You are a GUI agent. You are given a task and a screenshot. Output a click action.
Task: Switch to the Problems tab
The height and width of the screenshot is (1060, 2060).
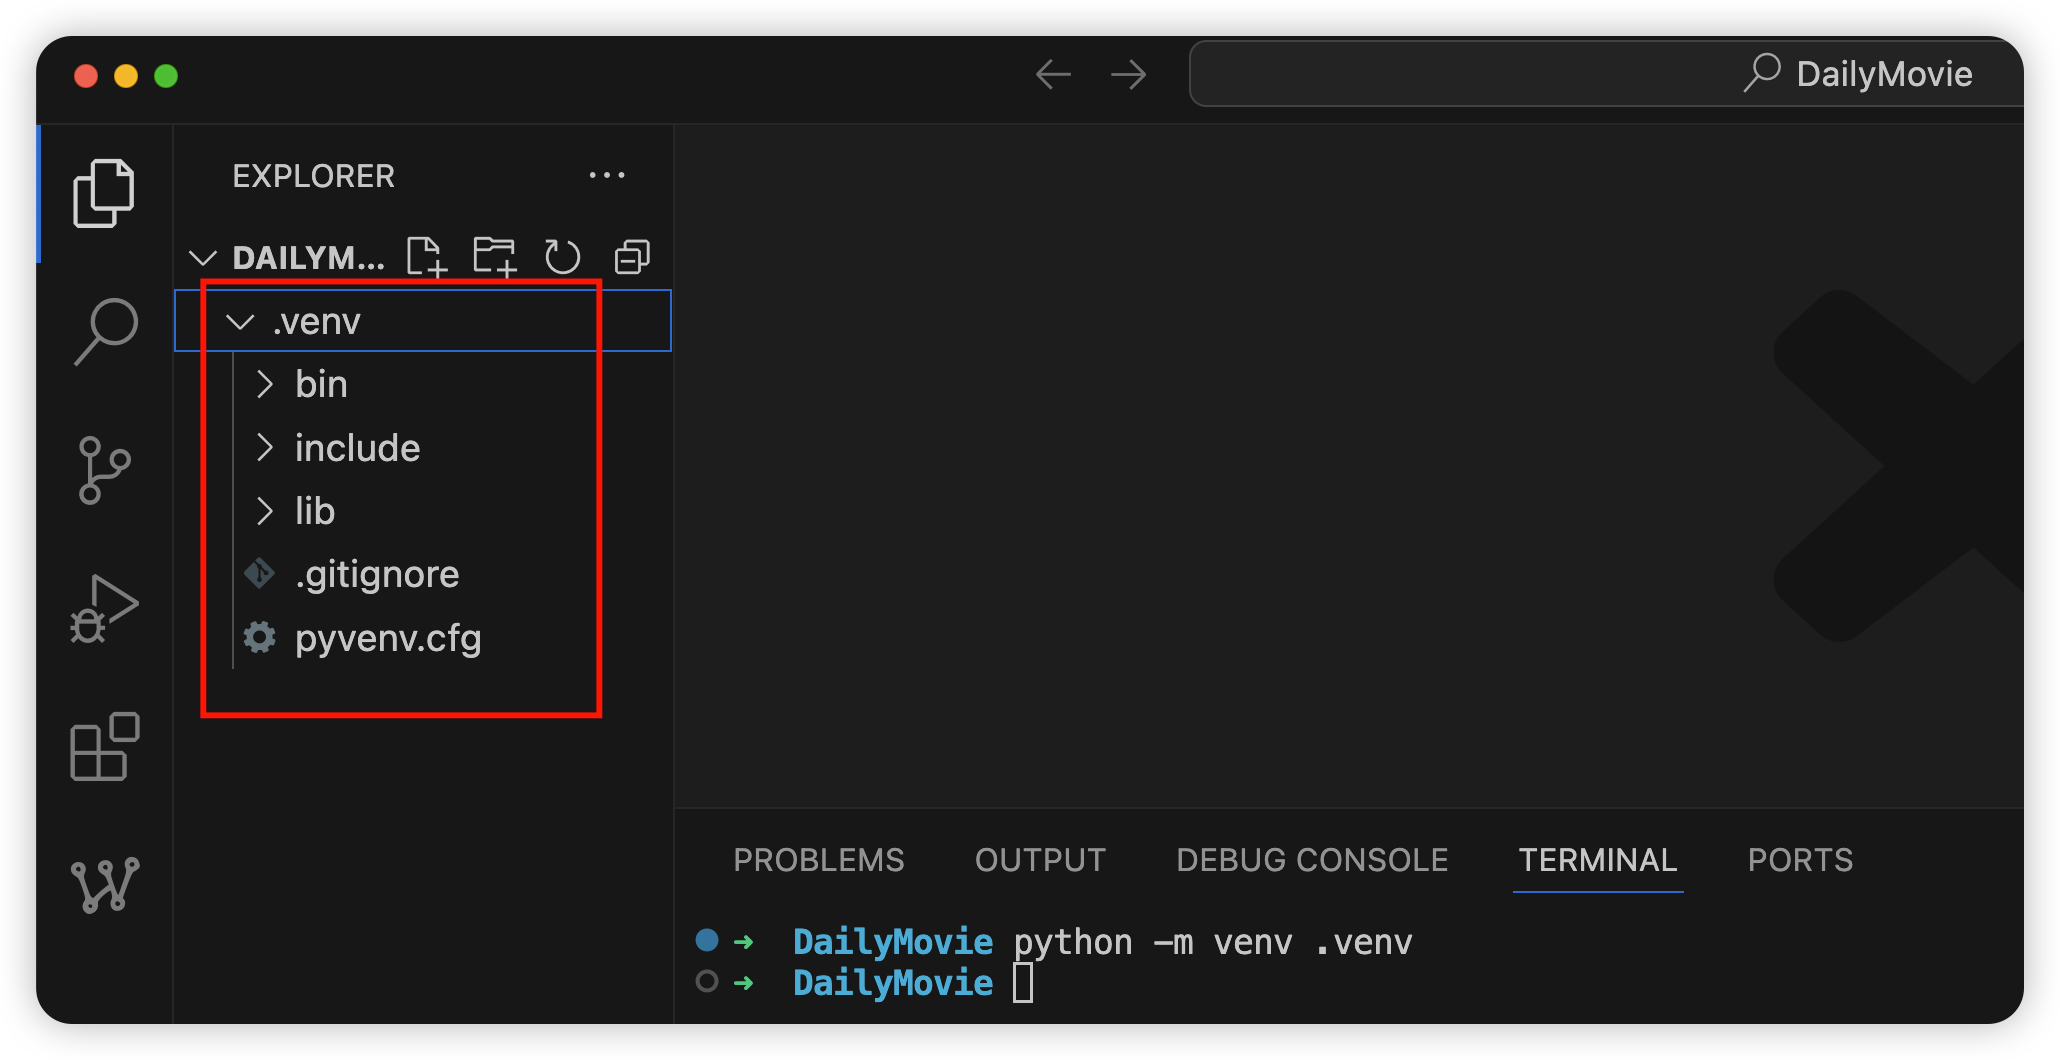tap(819, 860)
